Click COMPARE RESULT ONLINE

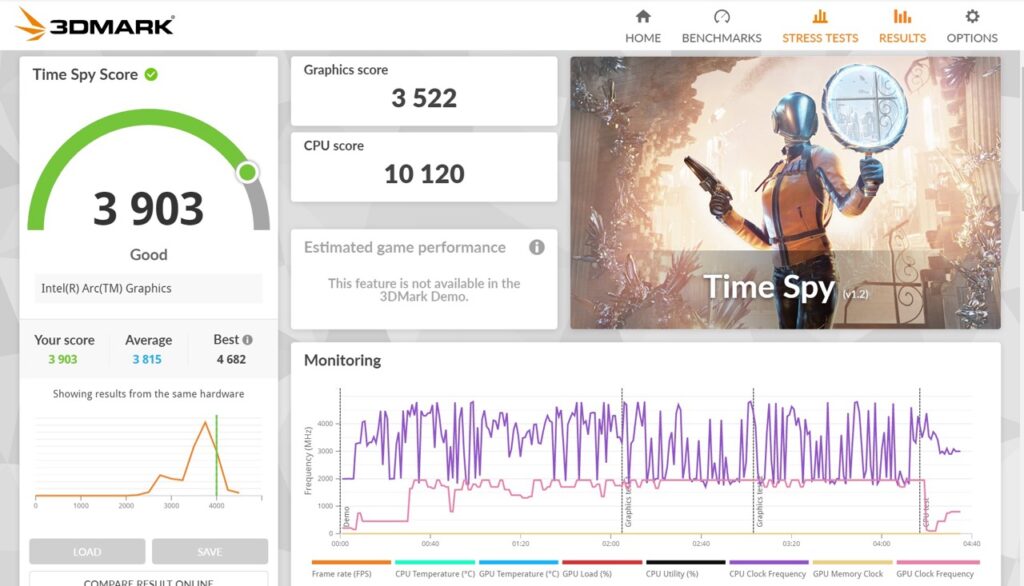pyautogui.click(x=150, y=581)
